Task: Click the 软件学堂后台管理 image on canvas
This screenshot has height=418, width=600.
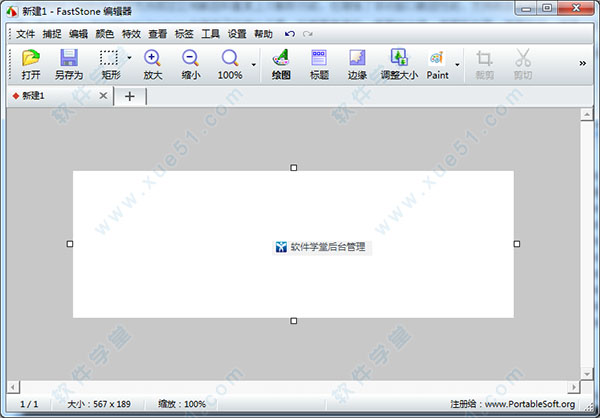Action: tap(322, 247)
